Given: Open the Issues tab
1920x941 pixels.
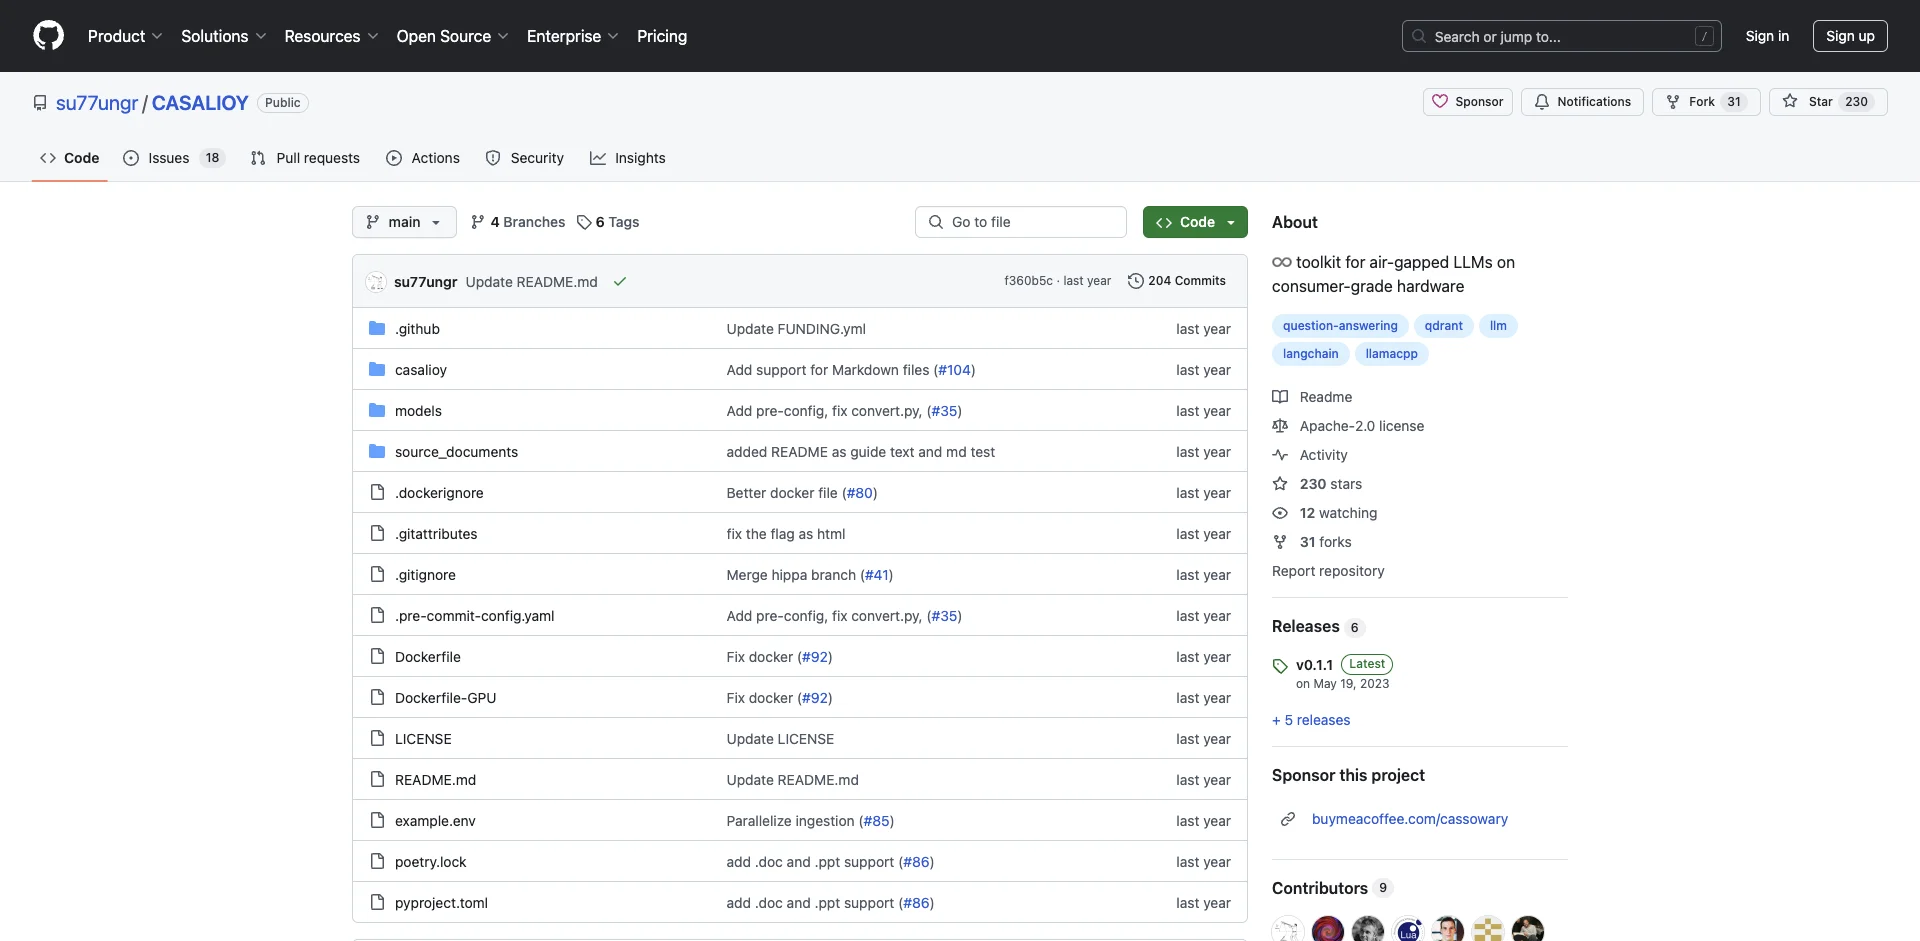Looking at the screenshot, I should pyautogui.click(x=174, y=158).
